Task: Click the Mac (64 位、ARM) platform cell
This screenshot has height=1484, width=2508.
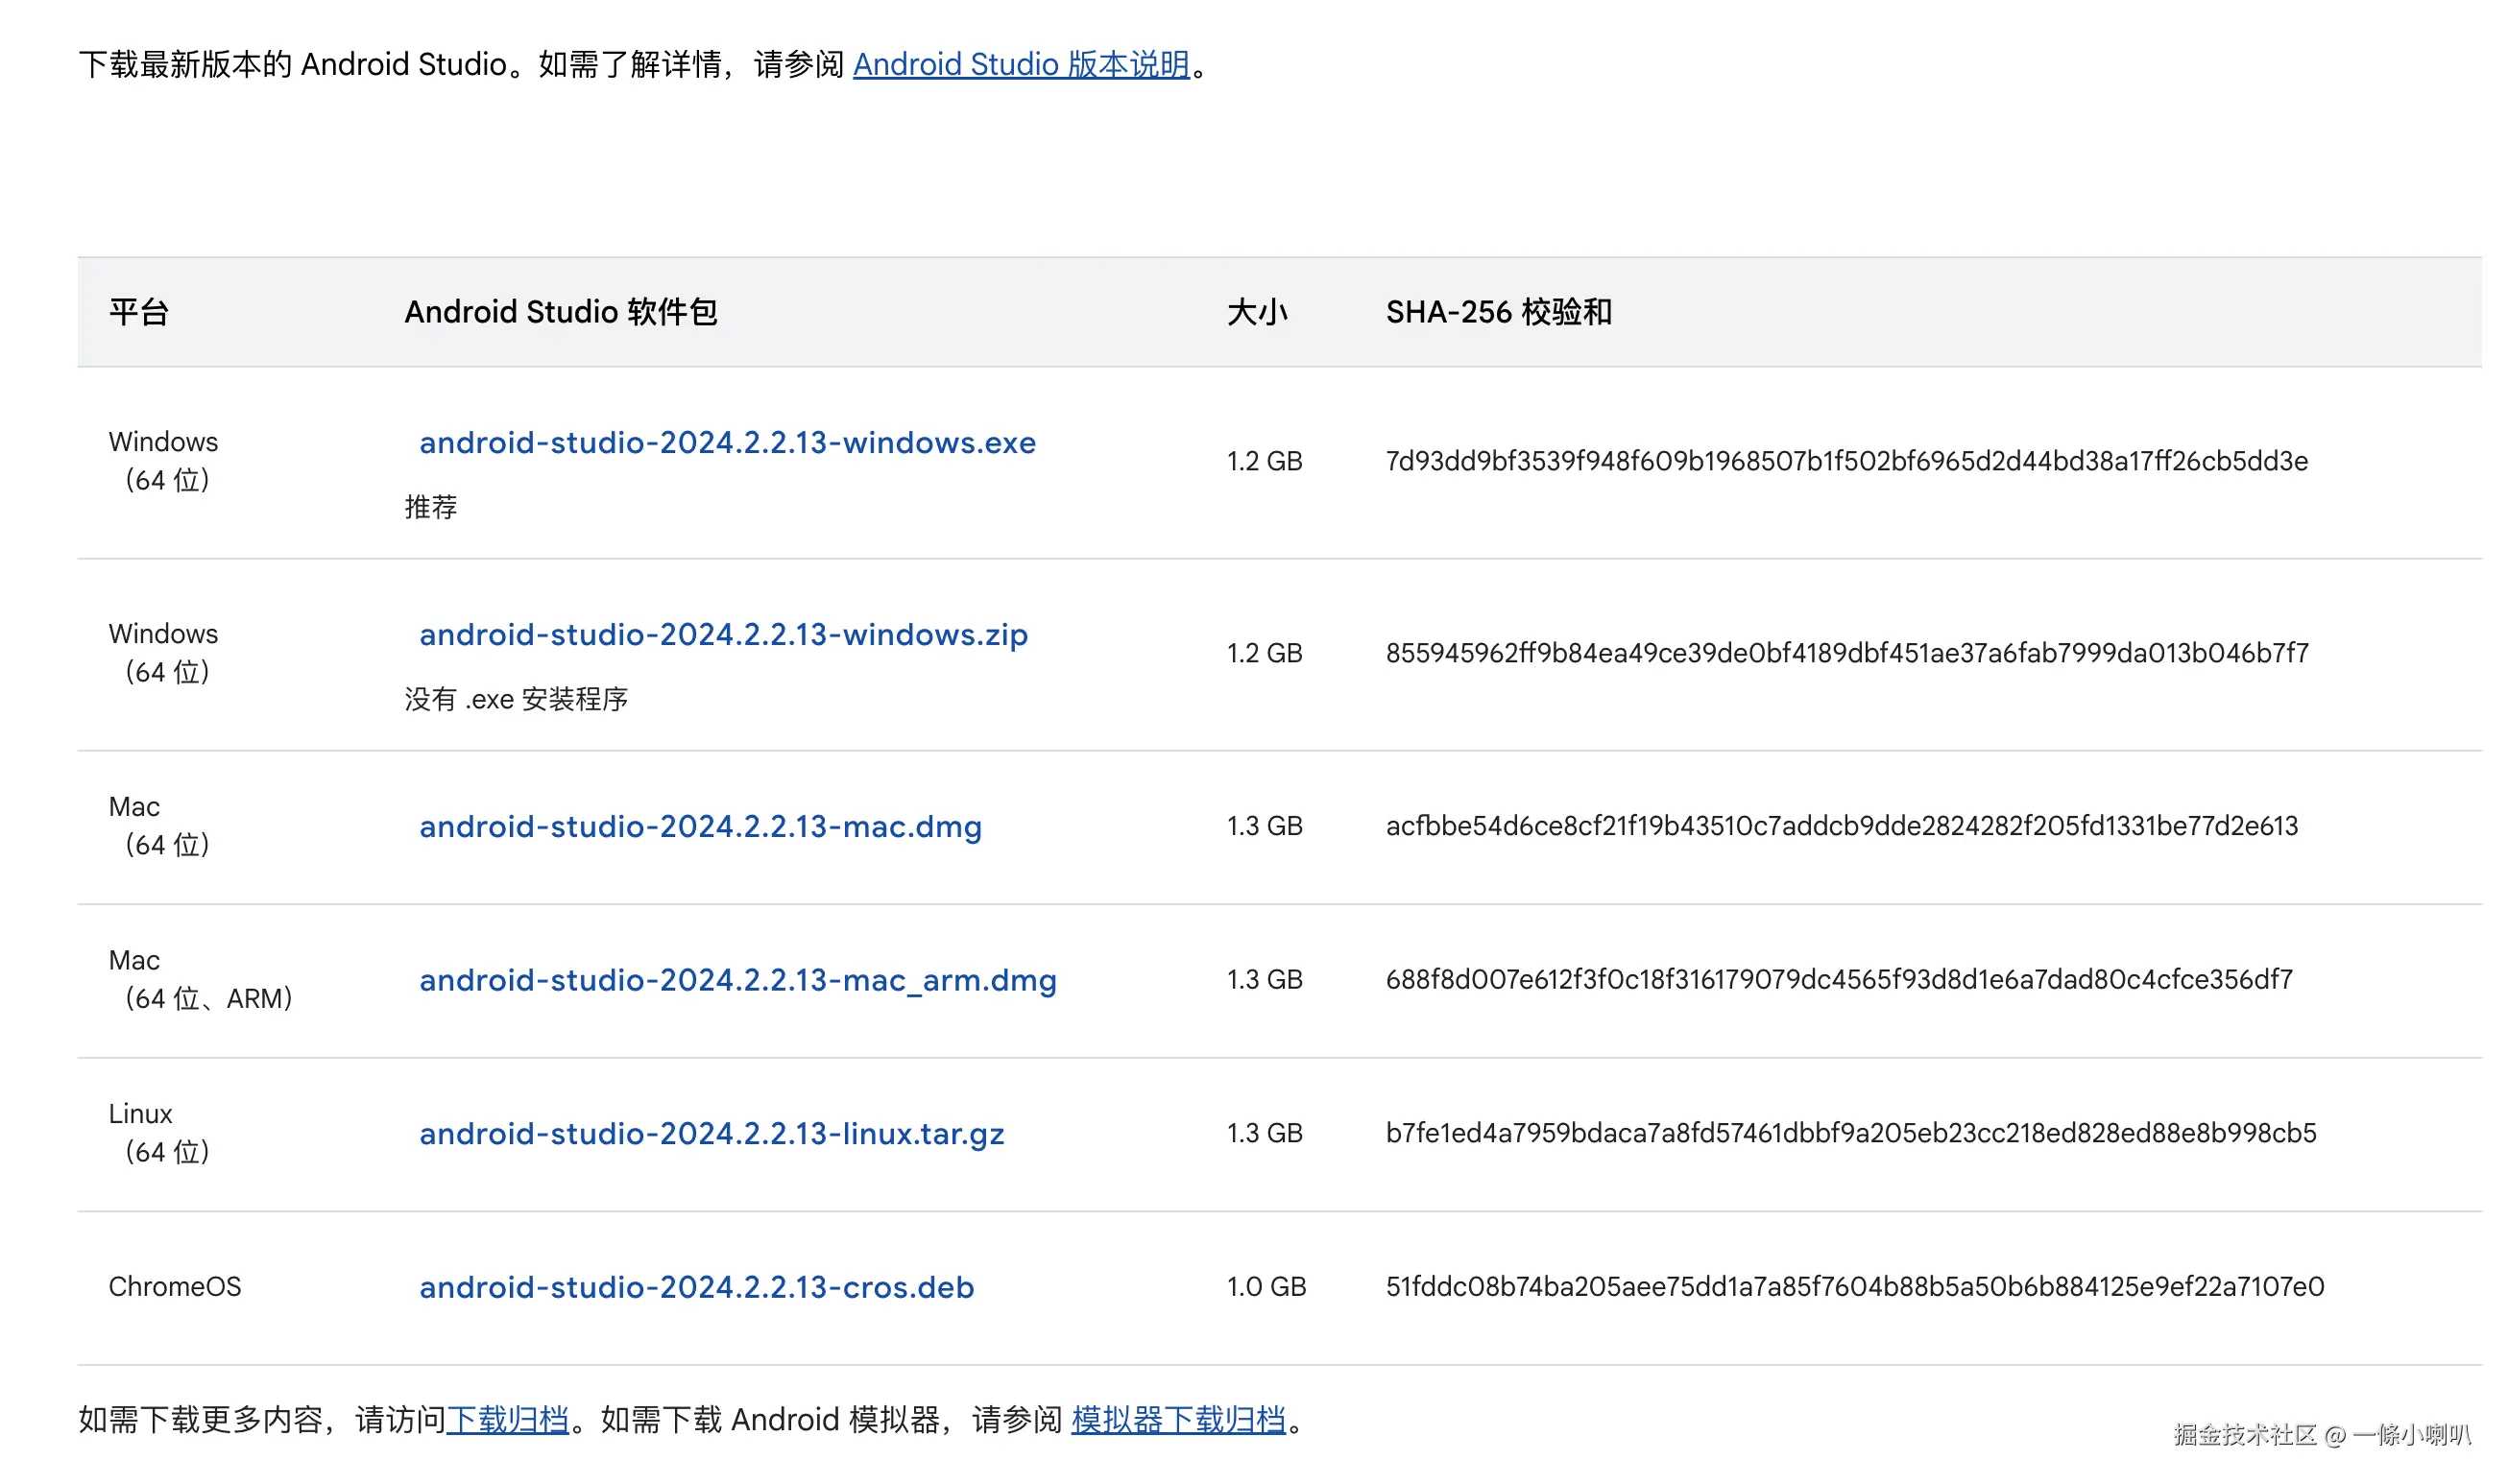Action: (200, 980)
